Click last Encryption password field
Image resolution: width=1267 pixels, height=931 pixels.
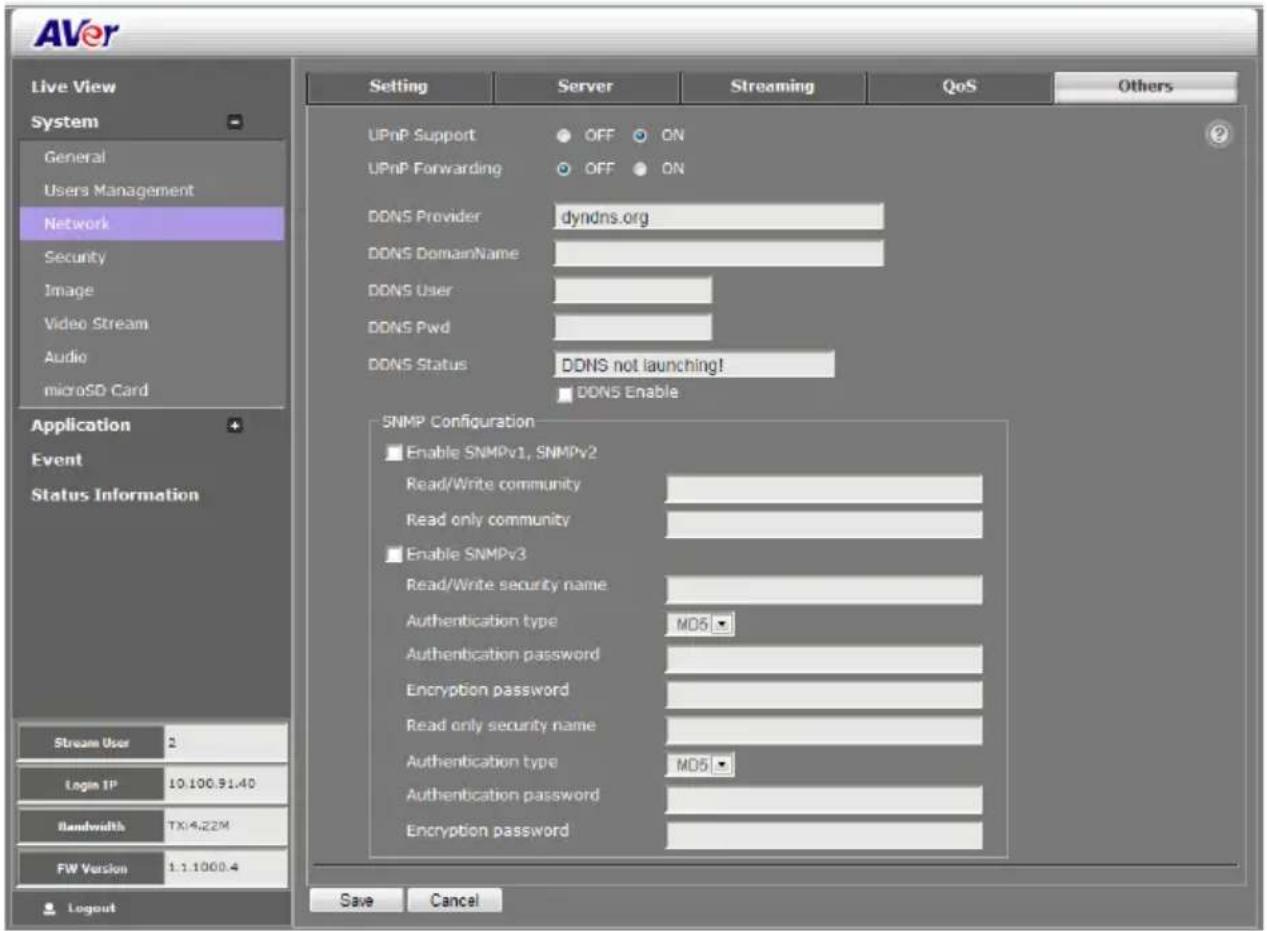point(825,836)
